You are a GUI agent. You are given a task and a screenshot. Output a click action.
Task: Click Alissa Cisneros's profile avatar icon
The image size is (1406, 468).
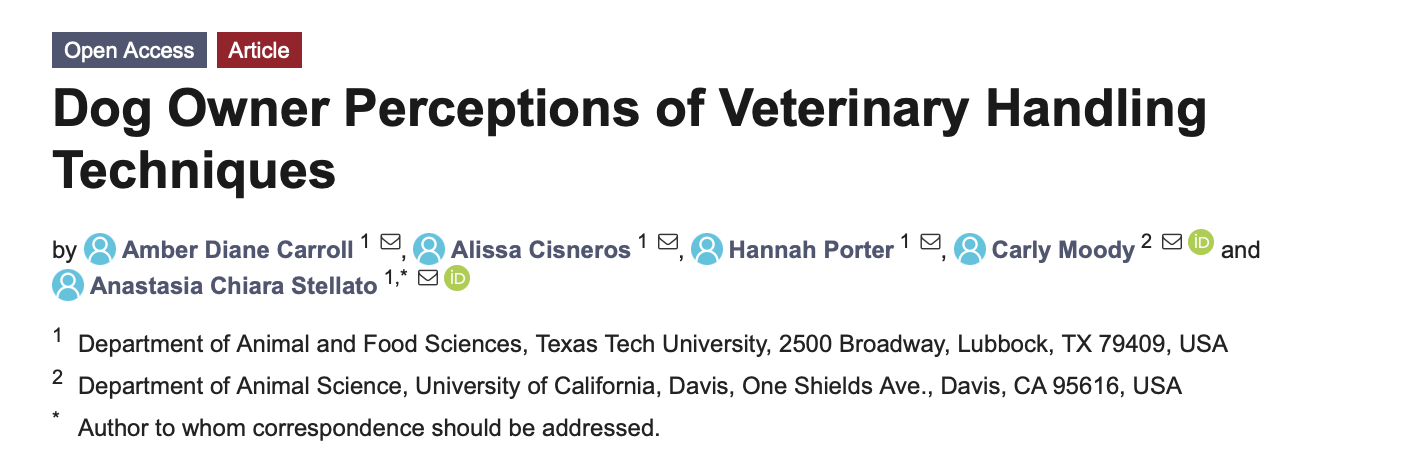429,249
